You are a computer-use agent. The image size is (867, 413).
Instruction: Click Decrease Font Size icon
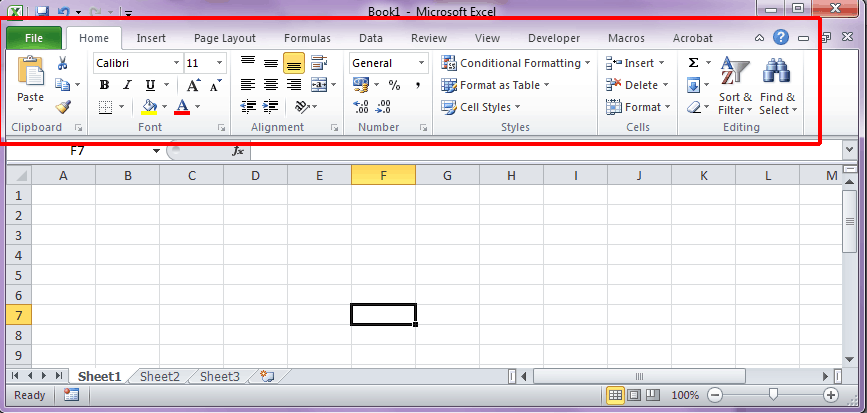click(x=216, y=85)
